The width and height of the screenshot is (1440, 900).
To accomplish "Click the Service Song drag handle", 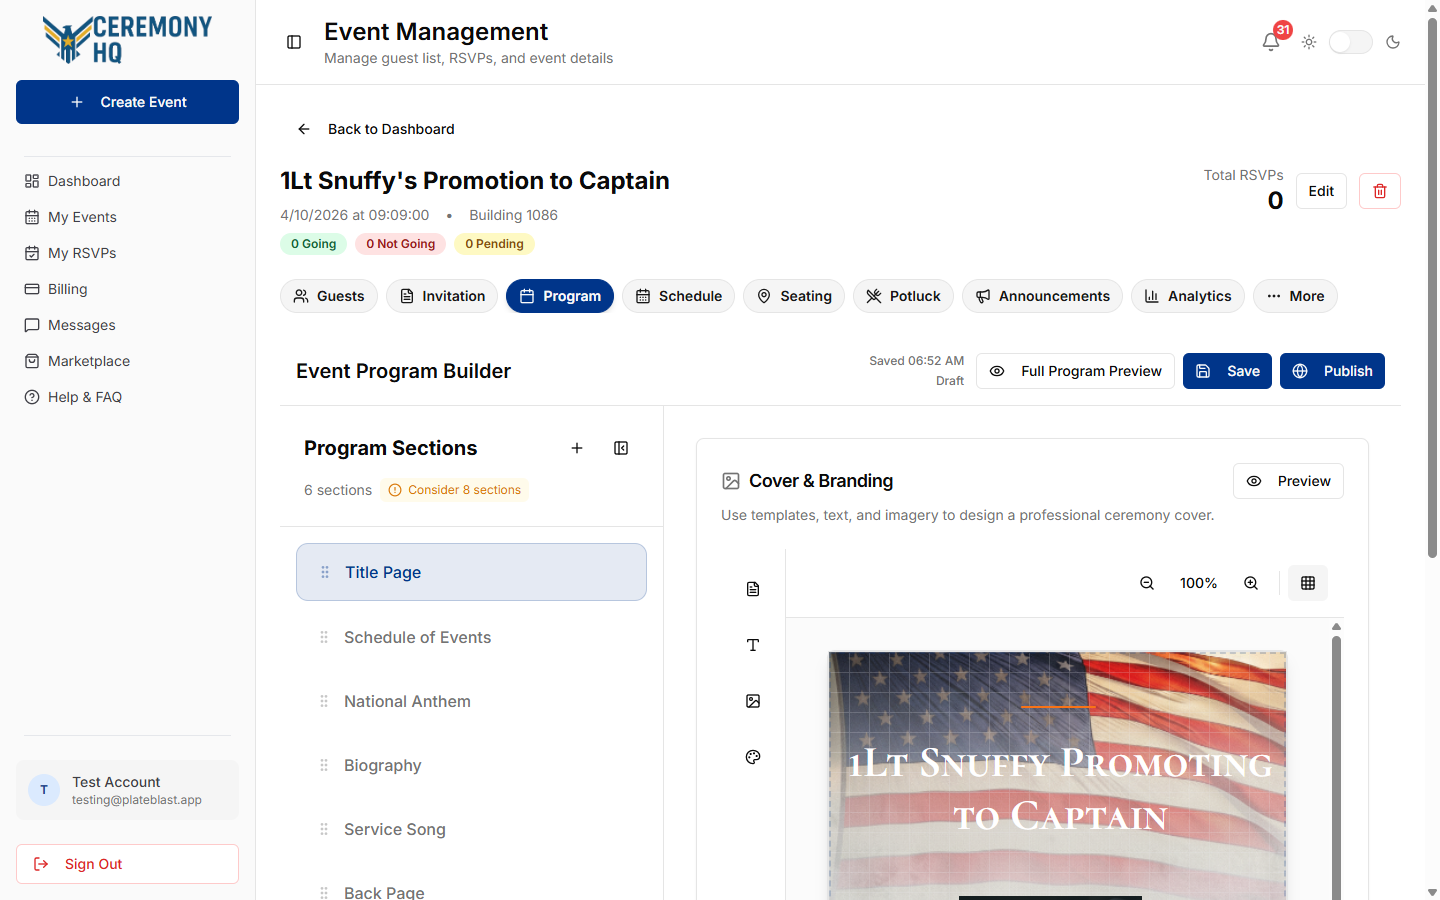I will tap(324, 829).
